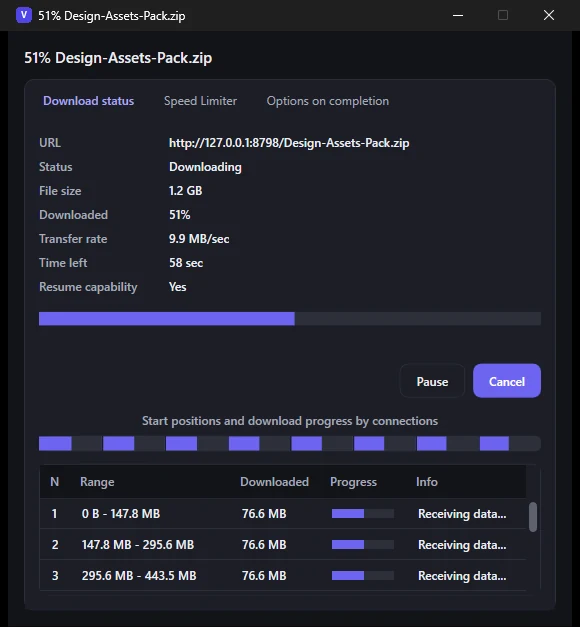
Task: Click the Status value Downloading
Action: [205, 167]
